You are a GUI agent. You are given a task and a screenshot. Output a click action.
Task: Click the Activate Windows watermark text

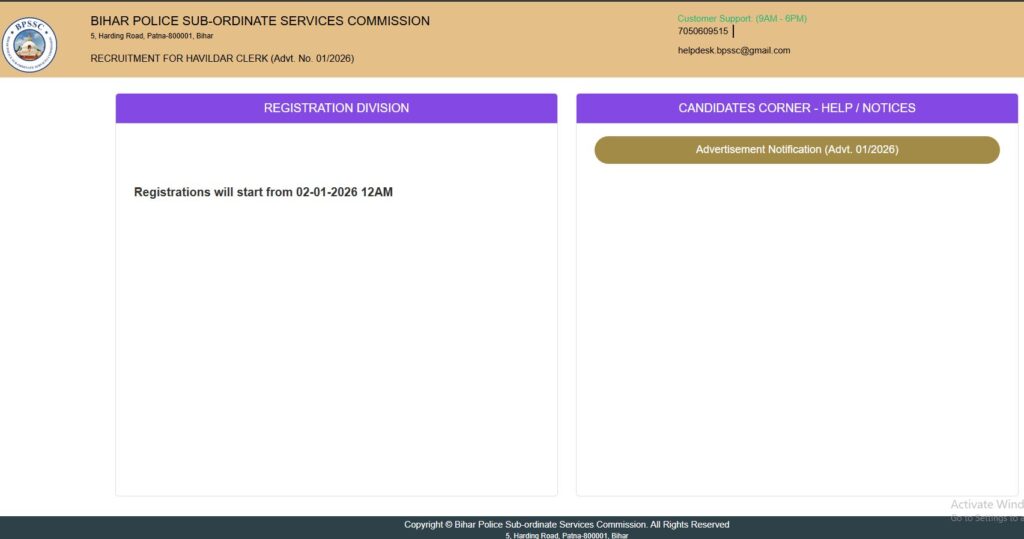click(x=986, y=505)
